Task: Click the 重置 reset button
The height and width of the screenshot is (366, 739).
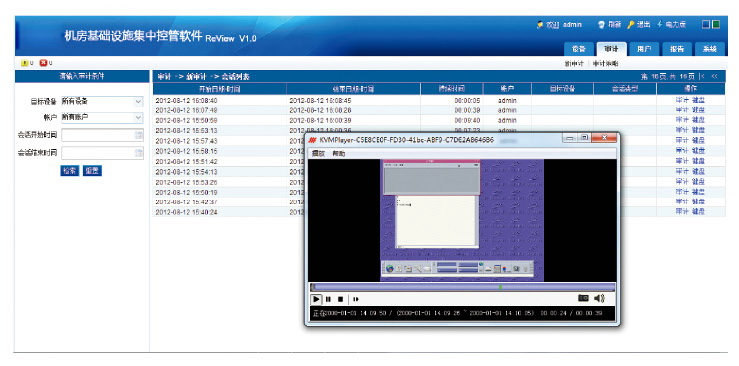Action: [92, 171]
